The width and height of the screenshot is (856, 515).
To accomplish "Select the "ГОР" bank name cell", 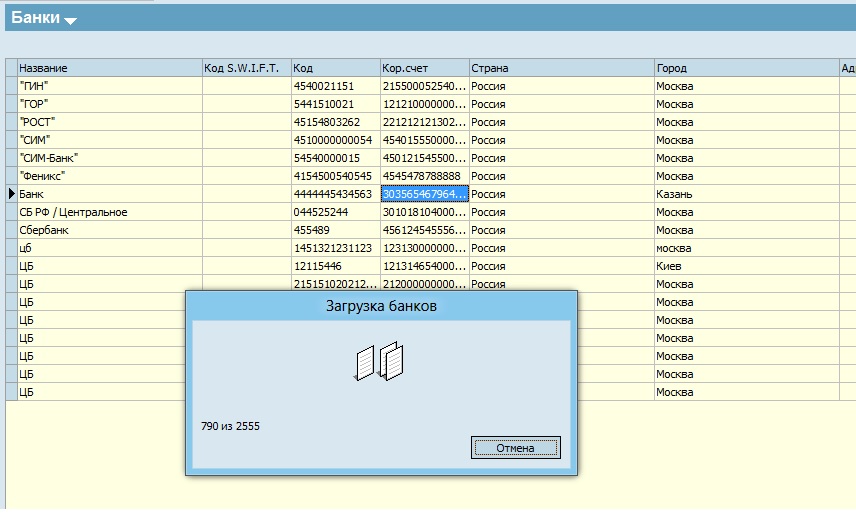I will [x=110, y=104].
